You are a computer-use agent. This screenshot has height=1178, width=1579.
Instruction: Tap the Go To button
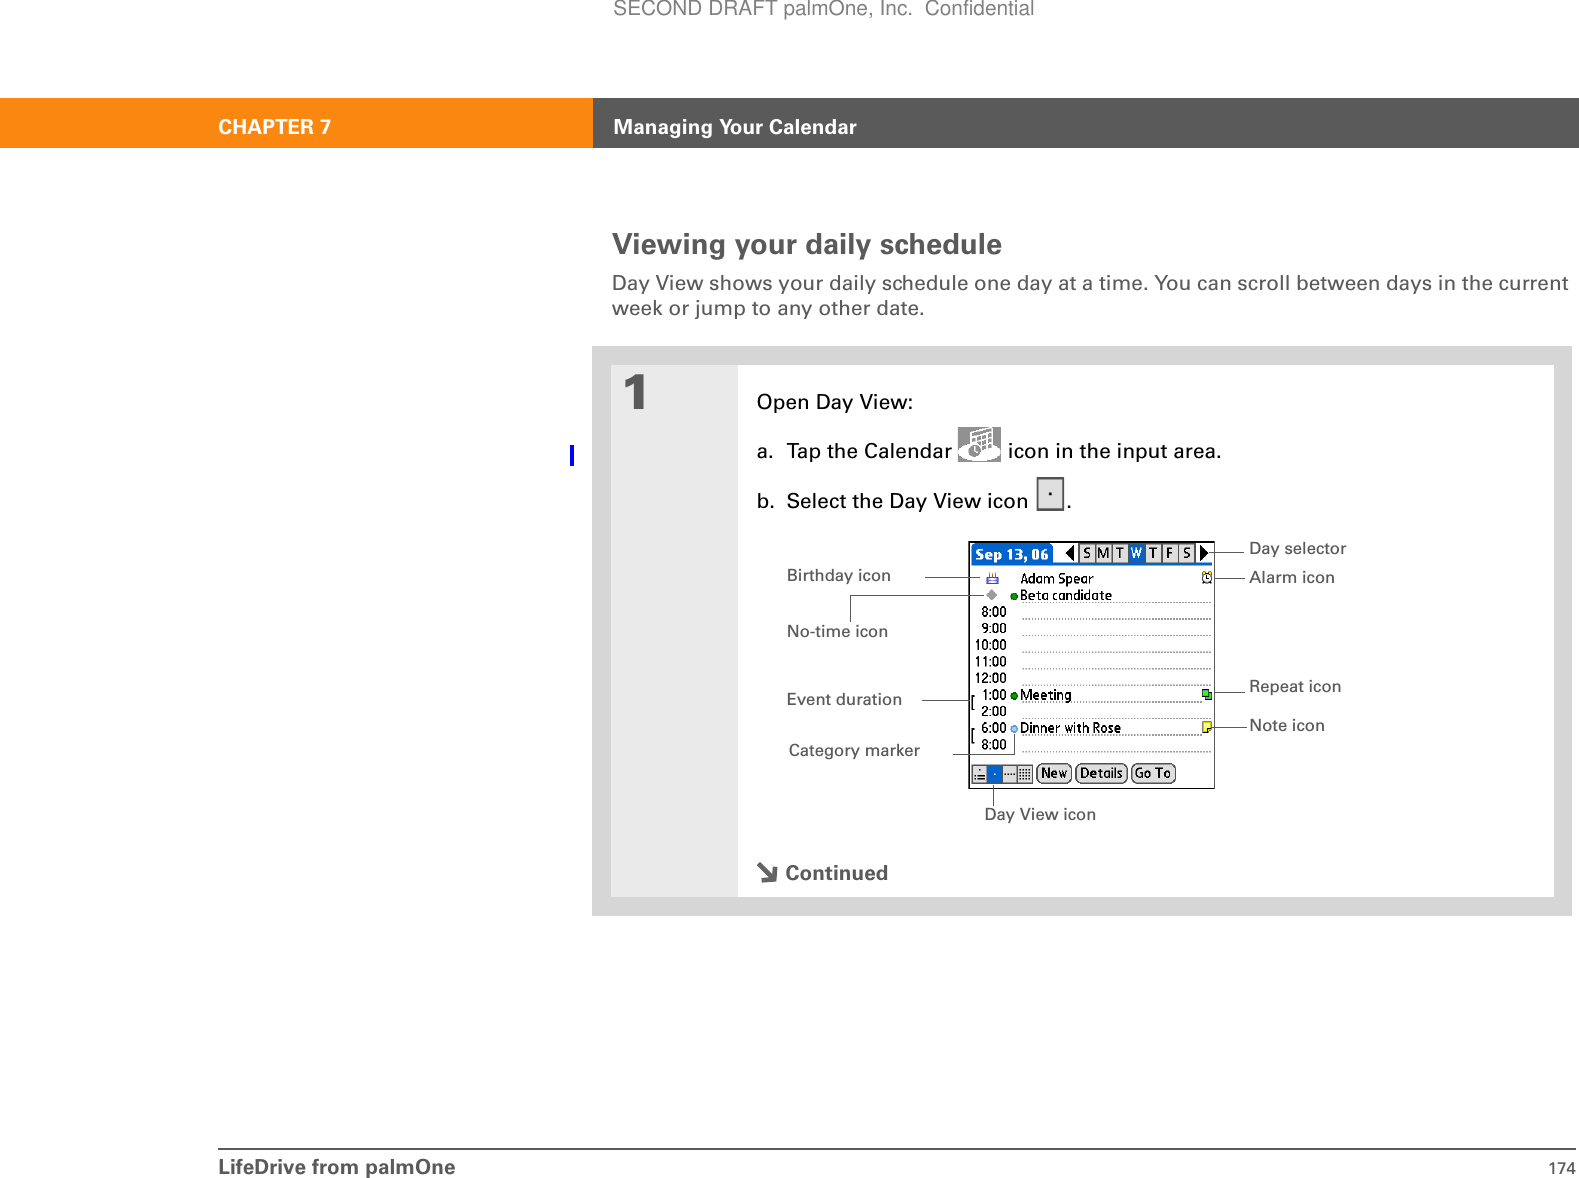1153,773
